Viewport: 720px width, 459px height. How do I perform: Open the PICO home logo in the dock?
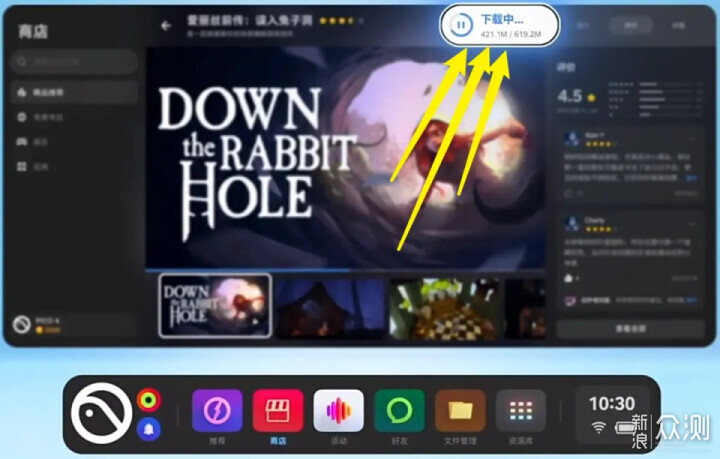click(x=101, y=413)
